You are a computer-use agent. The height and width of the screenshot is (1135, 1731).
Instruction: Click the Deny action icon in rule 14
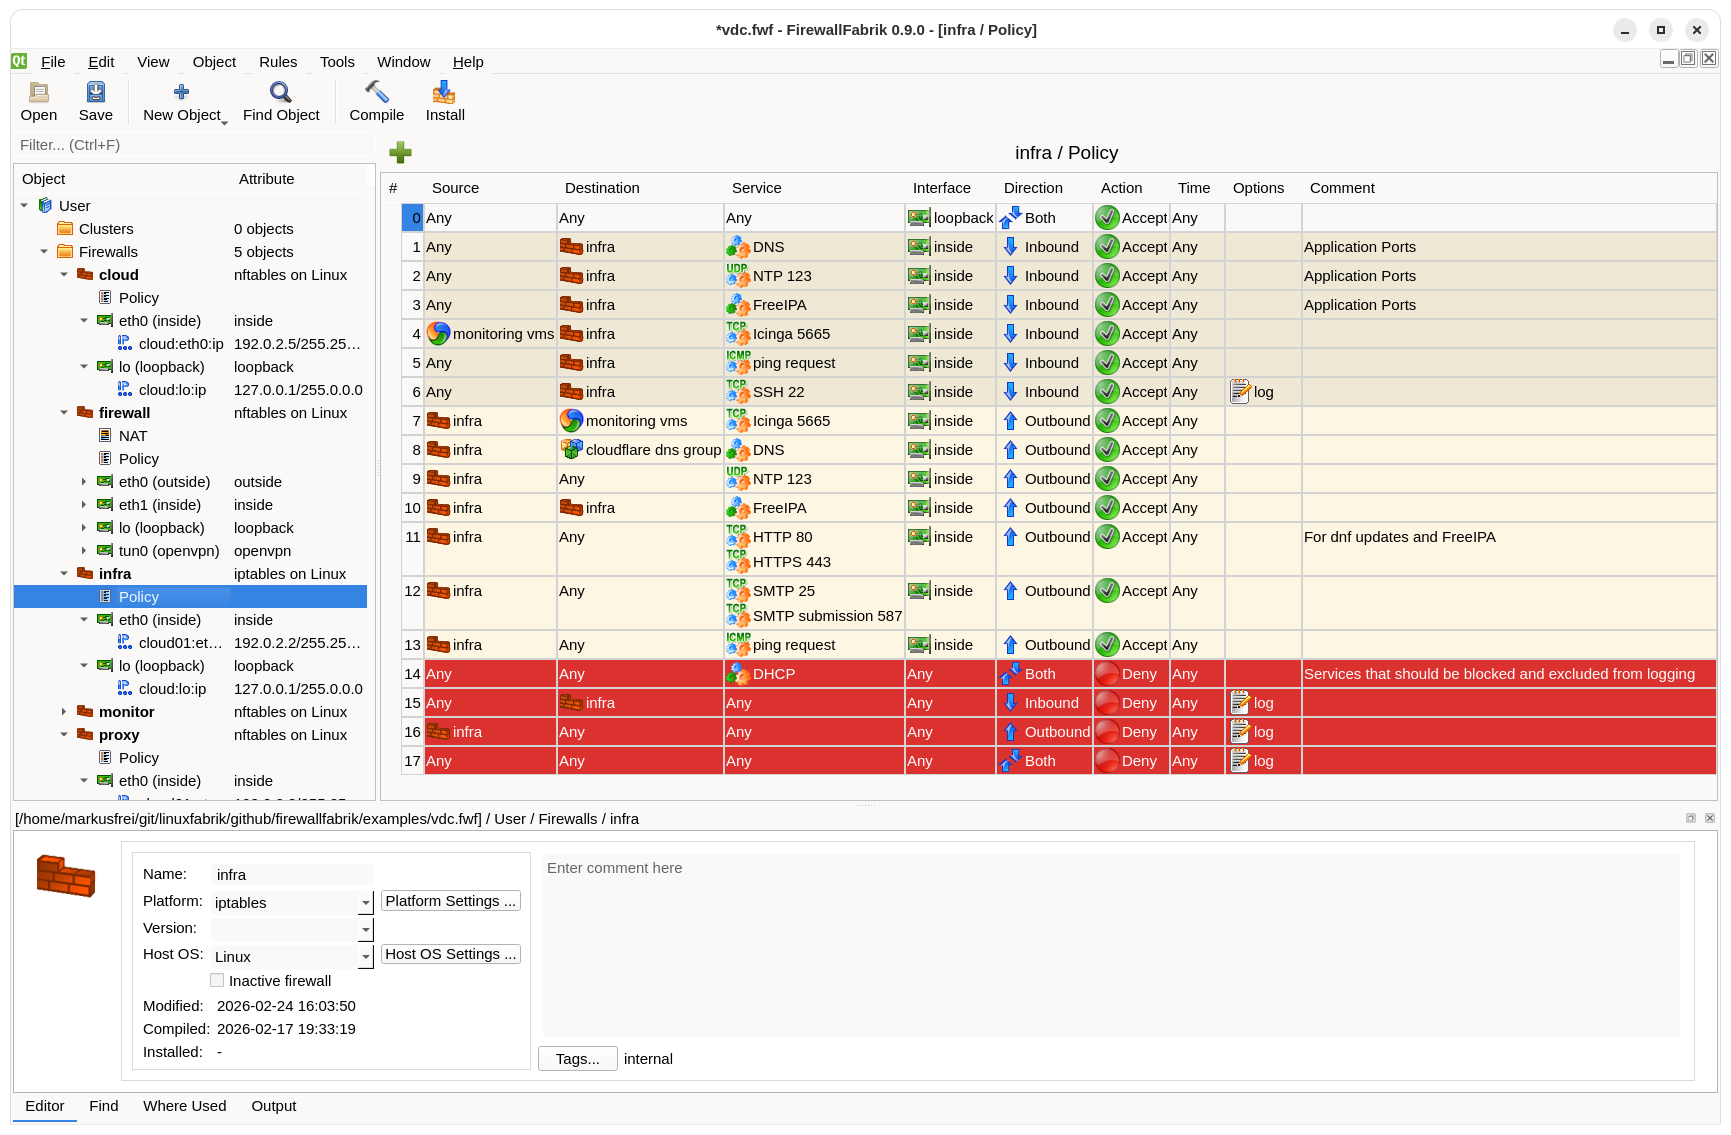point(1107,674)
